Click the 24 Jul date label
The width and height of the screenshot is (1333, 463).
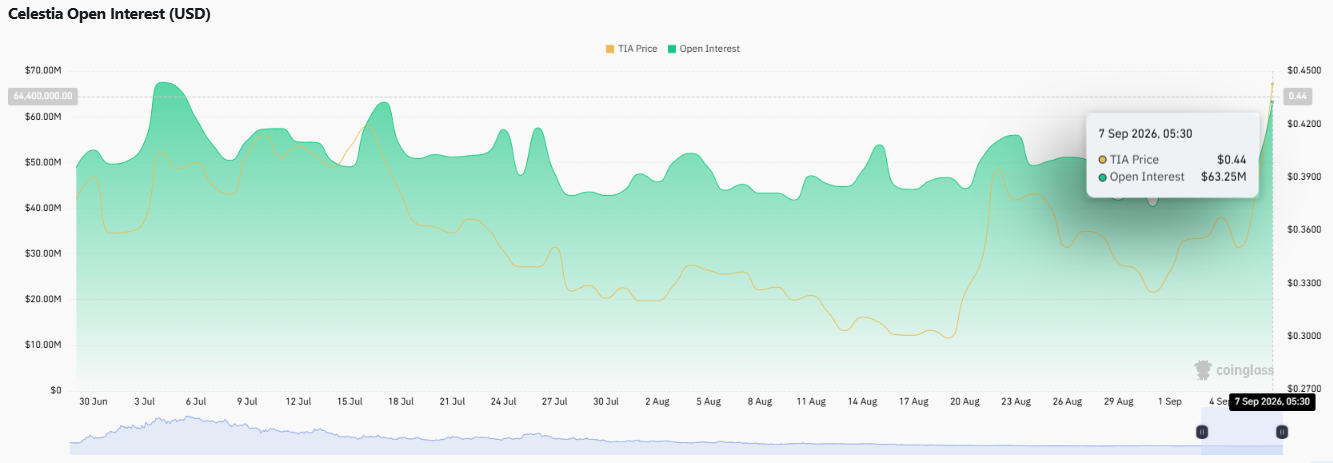coord(503,401)
